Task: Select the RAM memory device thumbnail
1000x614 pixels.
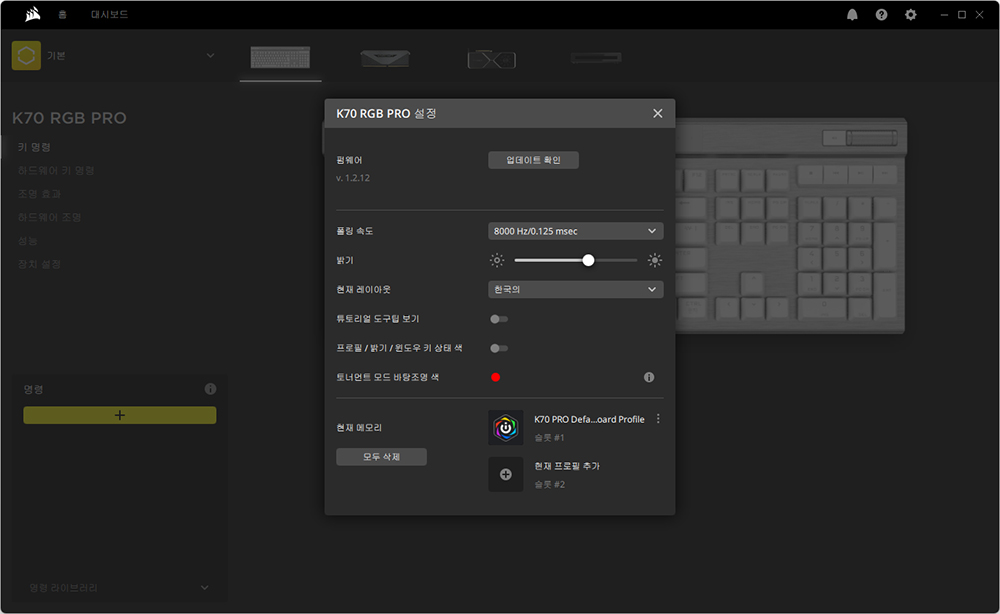Action: pyautogui.click(x=385, y=59)
